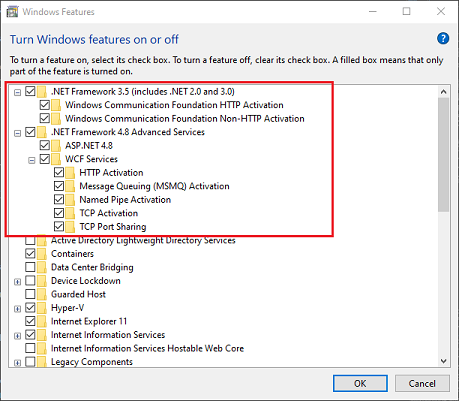Click the Cancel button
The width and height of the screenshot is (459, 401).
(422, 383)
